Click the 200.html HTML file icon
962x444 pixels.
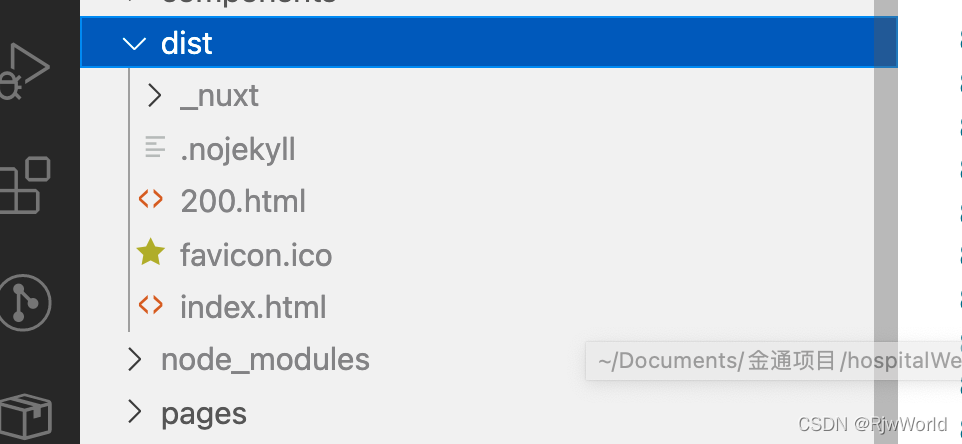click(x=151, y=200)
